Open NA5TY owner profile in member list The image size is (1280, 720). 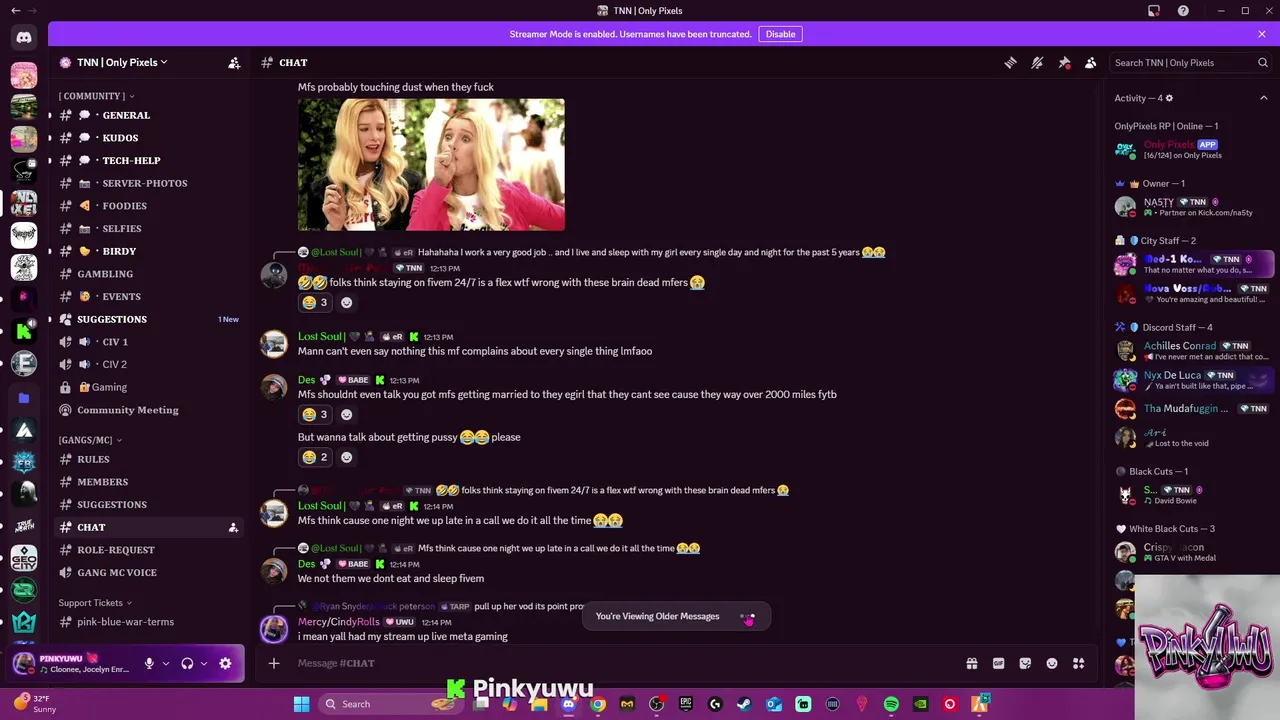[1192, 207]
